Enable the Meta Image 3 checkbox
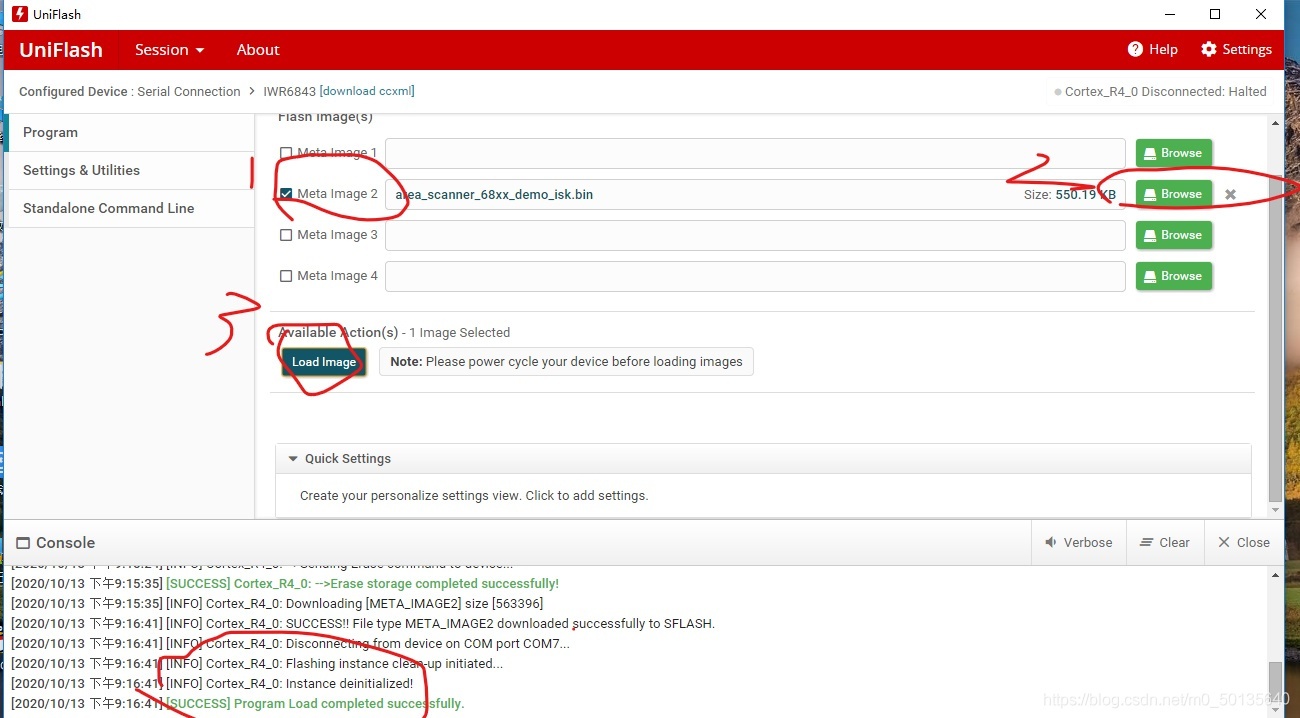 click(x=286, y=235)
